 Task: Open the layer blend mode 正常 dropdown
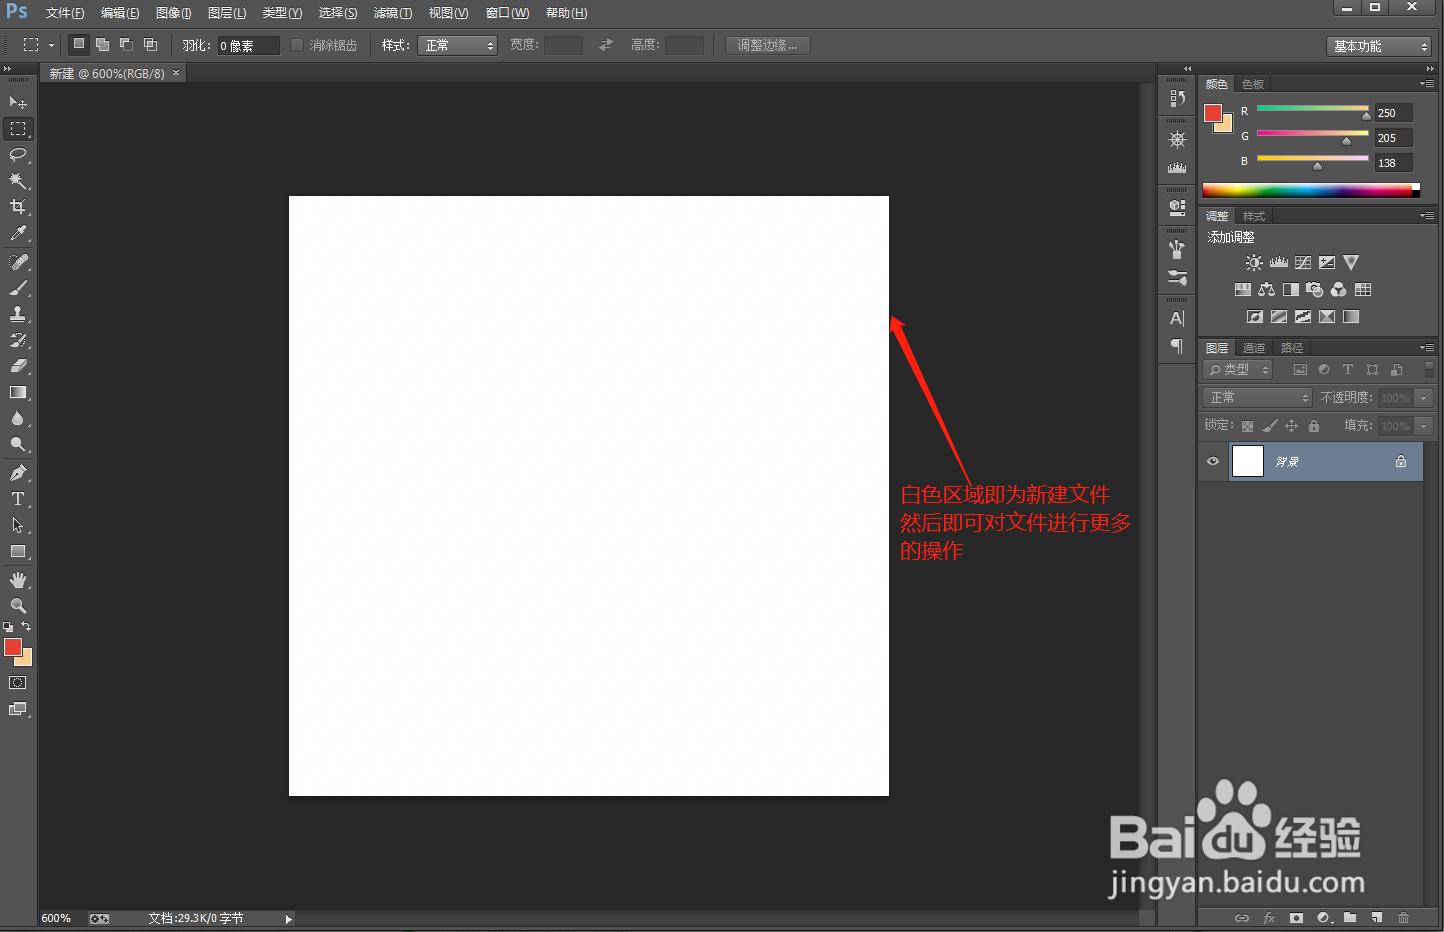point(1257,398)
